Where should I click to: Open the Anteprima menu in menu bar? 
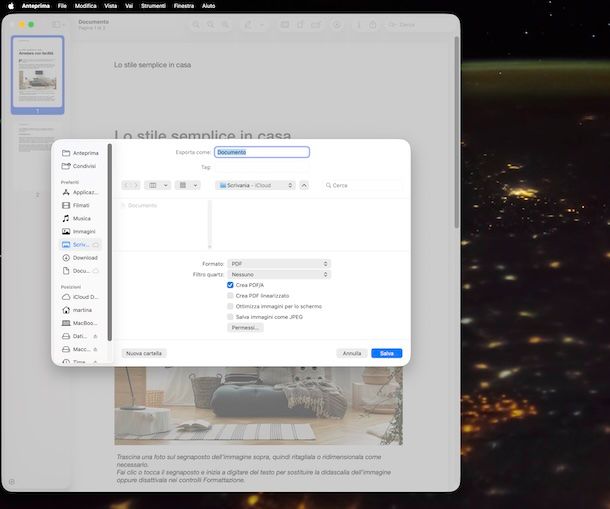point(36,6)
